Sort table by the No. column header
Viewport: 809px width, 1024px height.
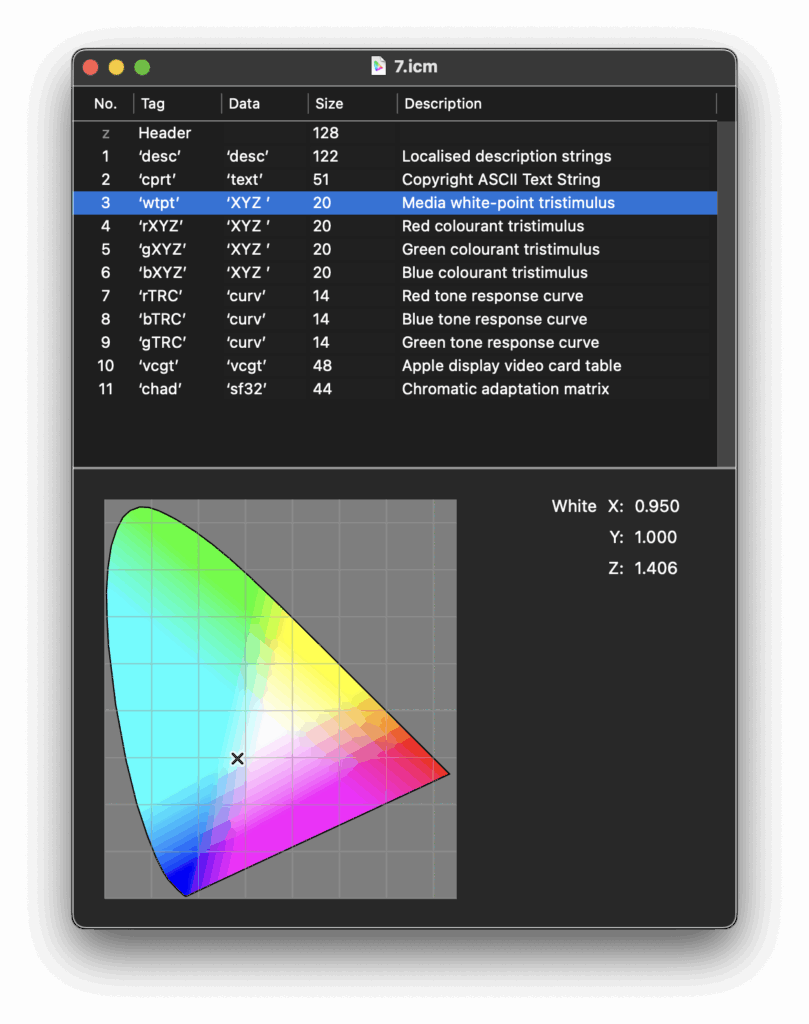(x=105, y=104)
